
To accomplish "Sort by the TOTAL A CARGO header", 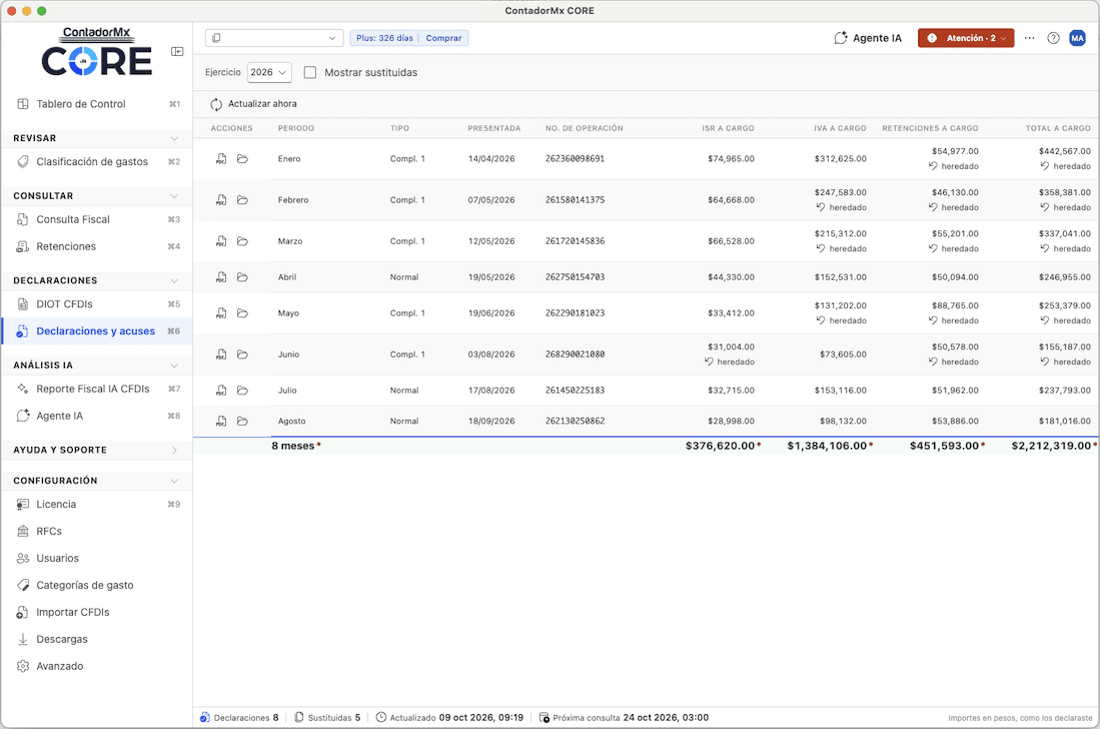I will (1058, 128).
